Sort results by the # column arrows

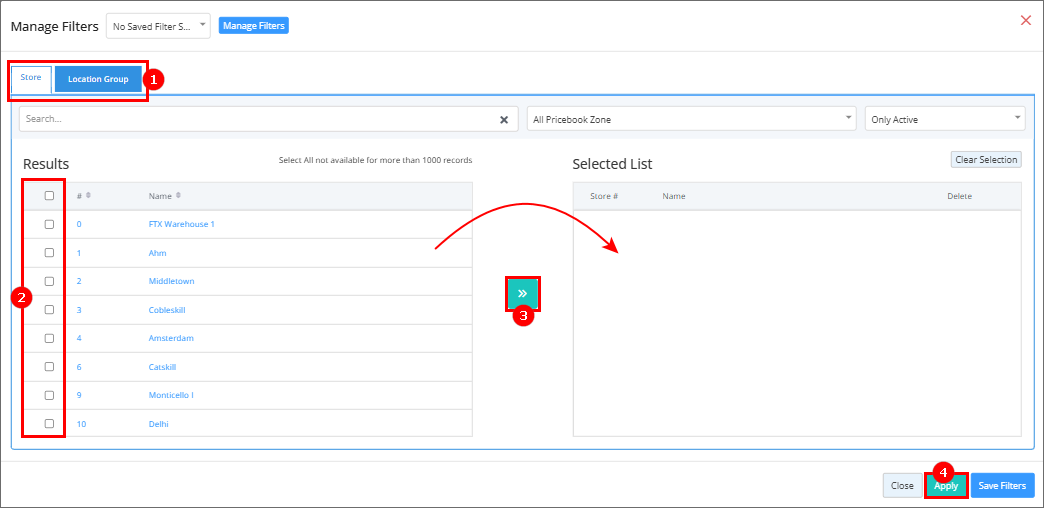click(x=89, y=196)
